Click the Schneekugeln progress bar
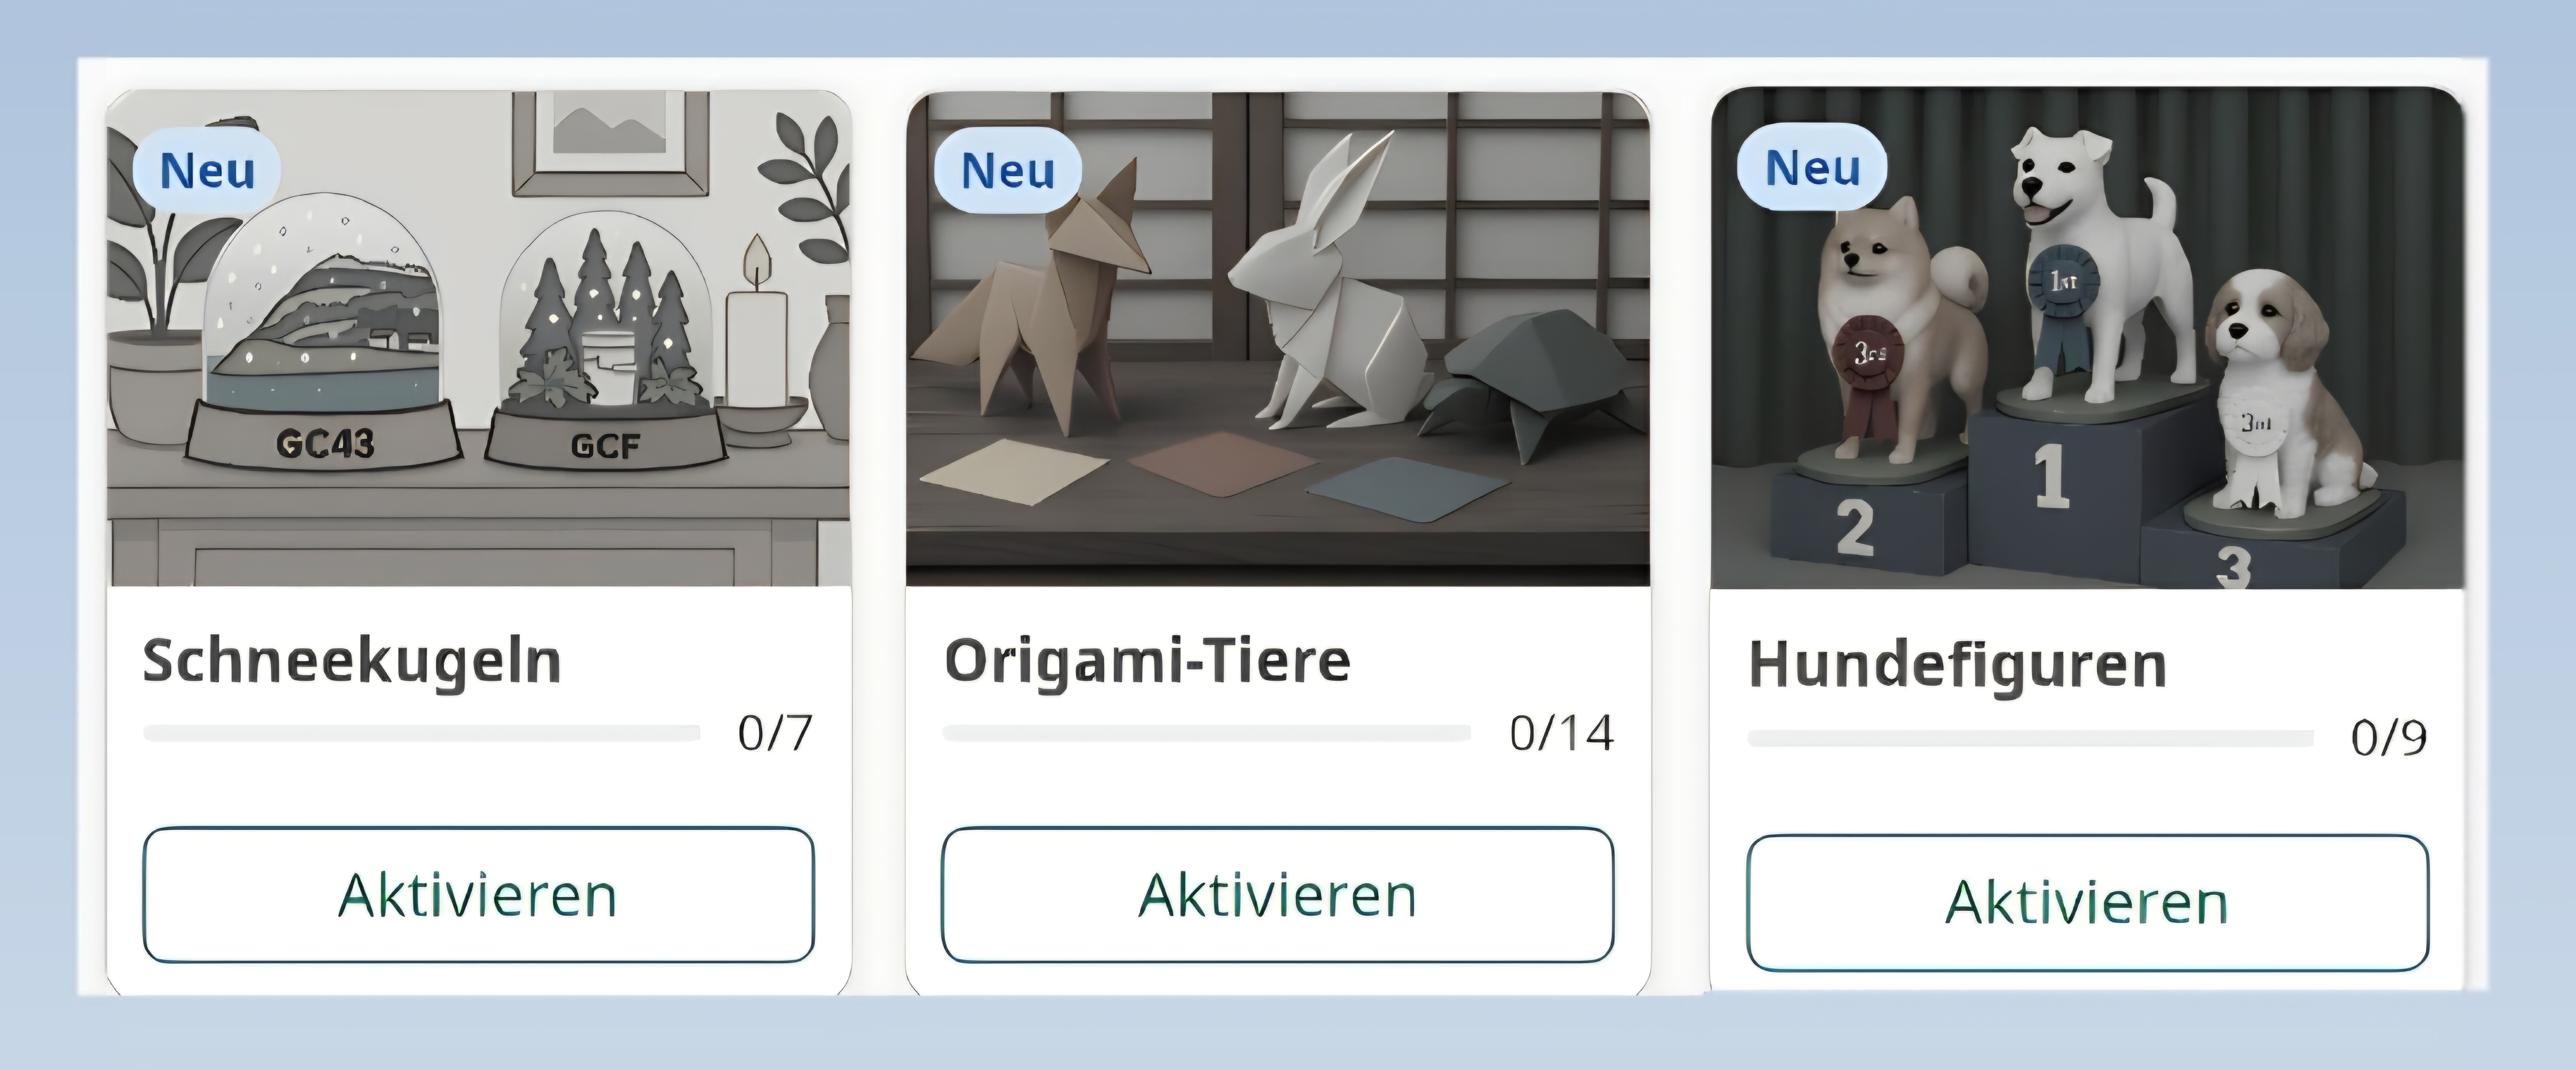 tap(421, 734)
